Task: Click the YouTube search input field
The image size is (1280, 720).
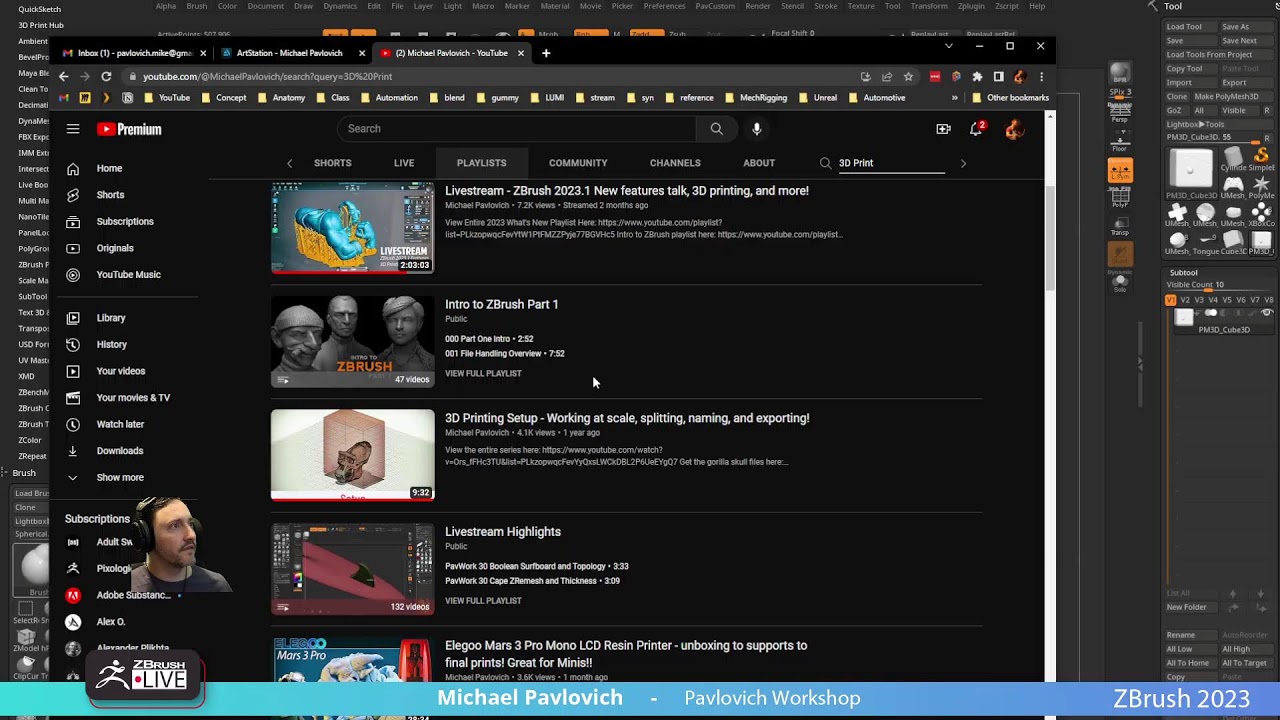Action: coord(516,128)
